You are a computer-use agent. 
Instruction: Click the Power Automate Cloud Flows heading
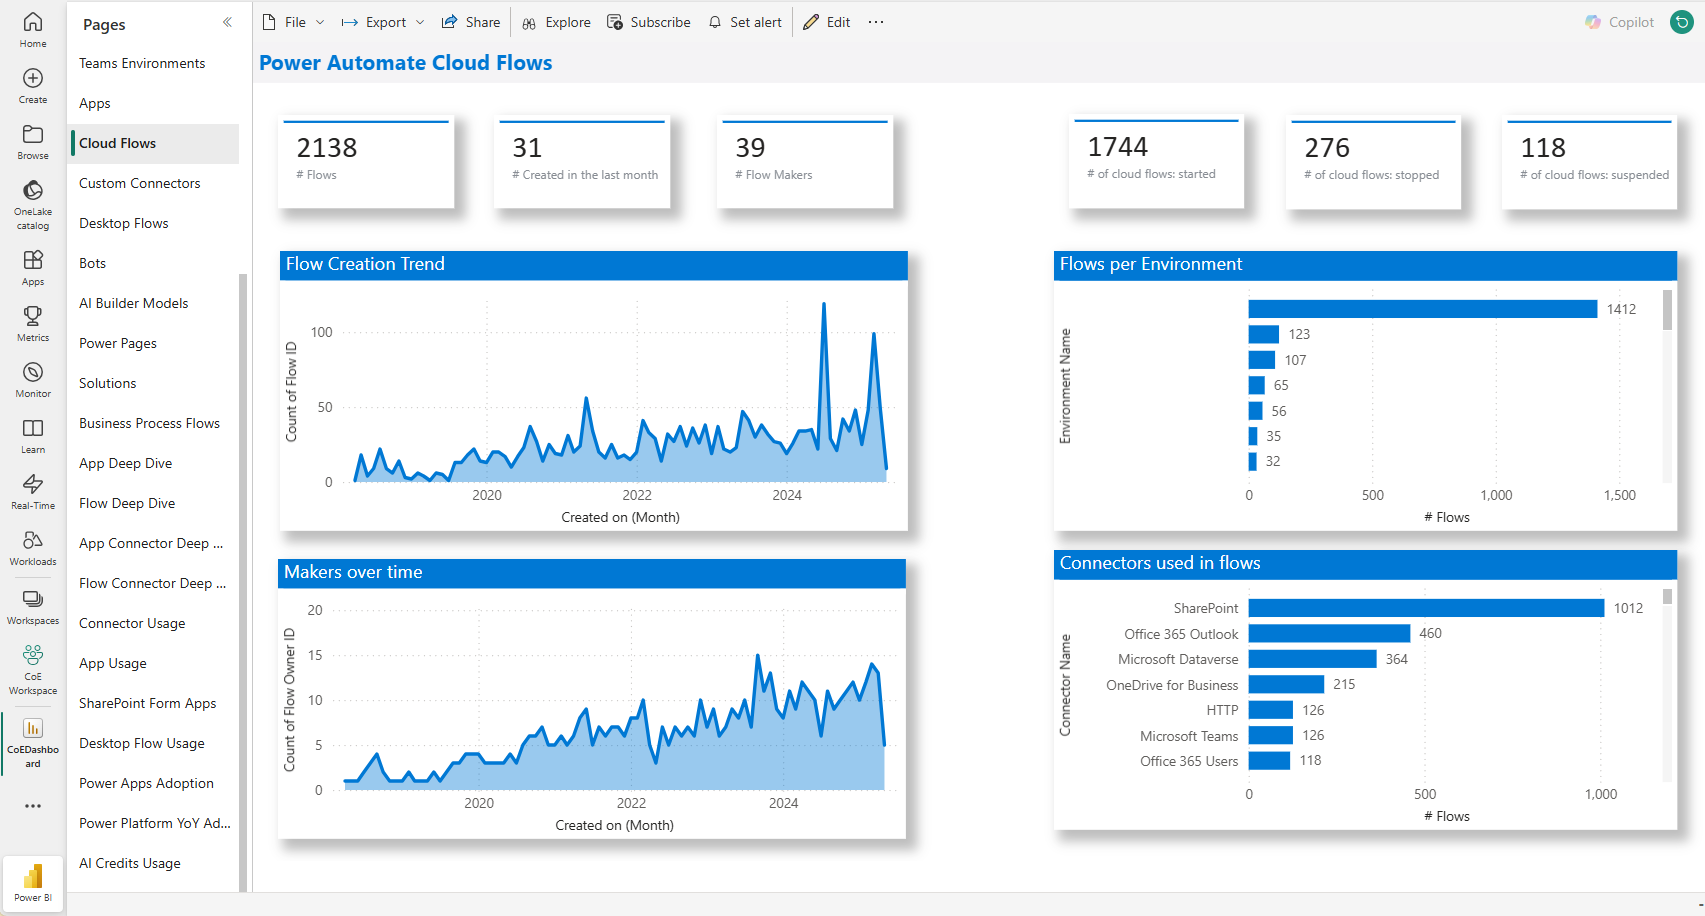(x=406, y=63)
